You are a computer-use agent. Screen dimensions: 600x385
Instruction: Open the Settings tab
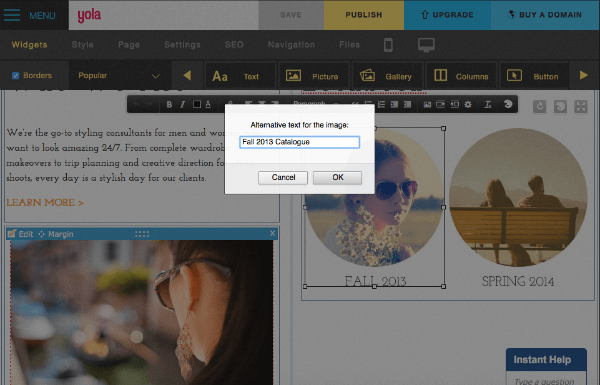pyautogui.click(x=182, y=45)
